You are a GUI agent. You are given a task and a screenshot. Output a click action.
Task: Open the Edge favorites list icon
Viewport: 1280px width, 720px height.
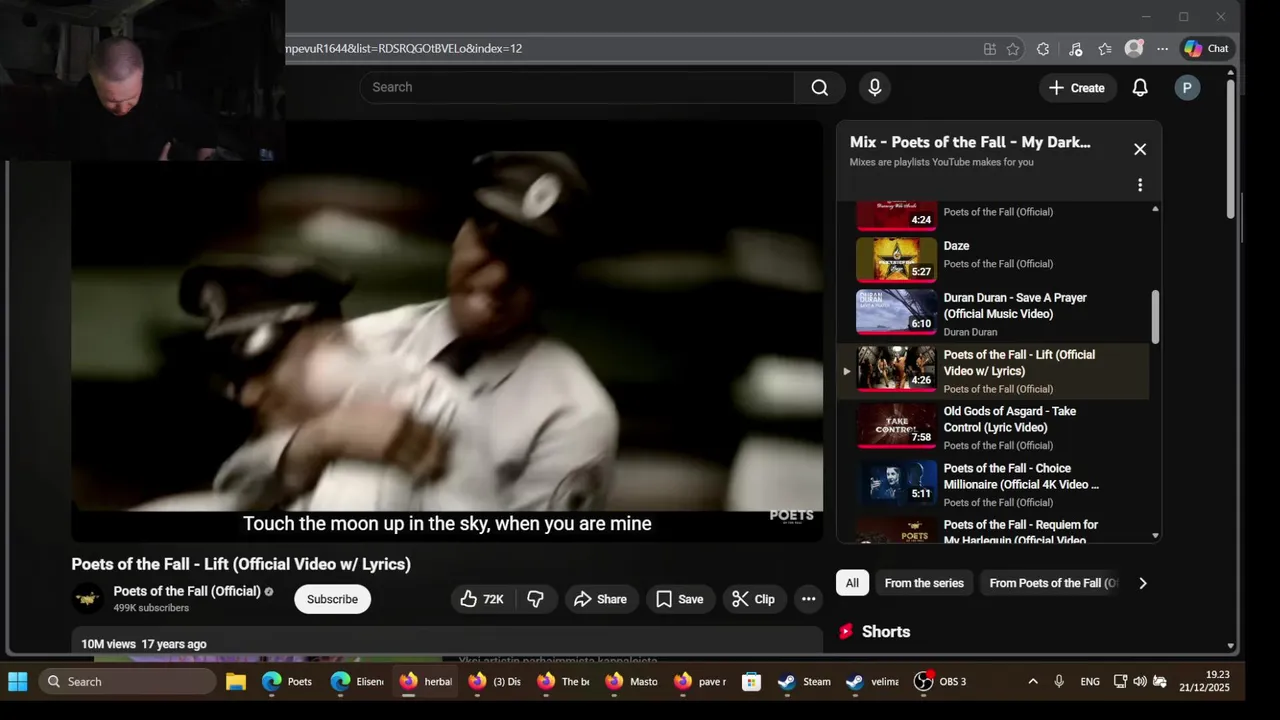[x=1105, y=48]
